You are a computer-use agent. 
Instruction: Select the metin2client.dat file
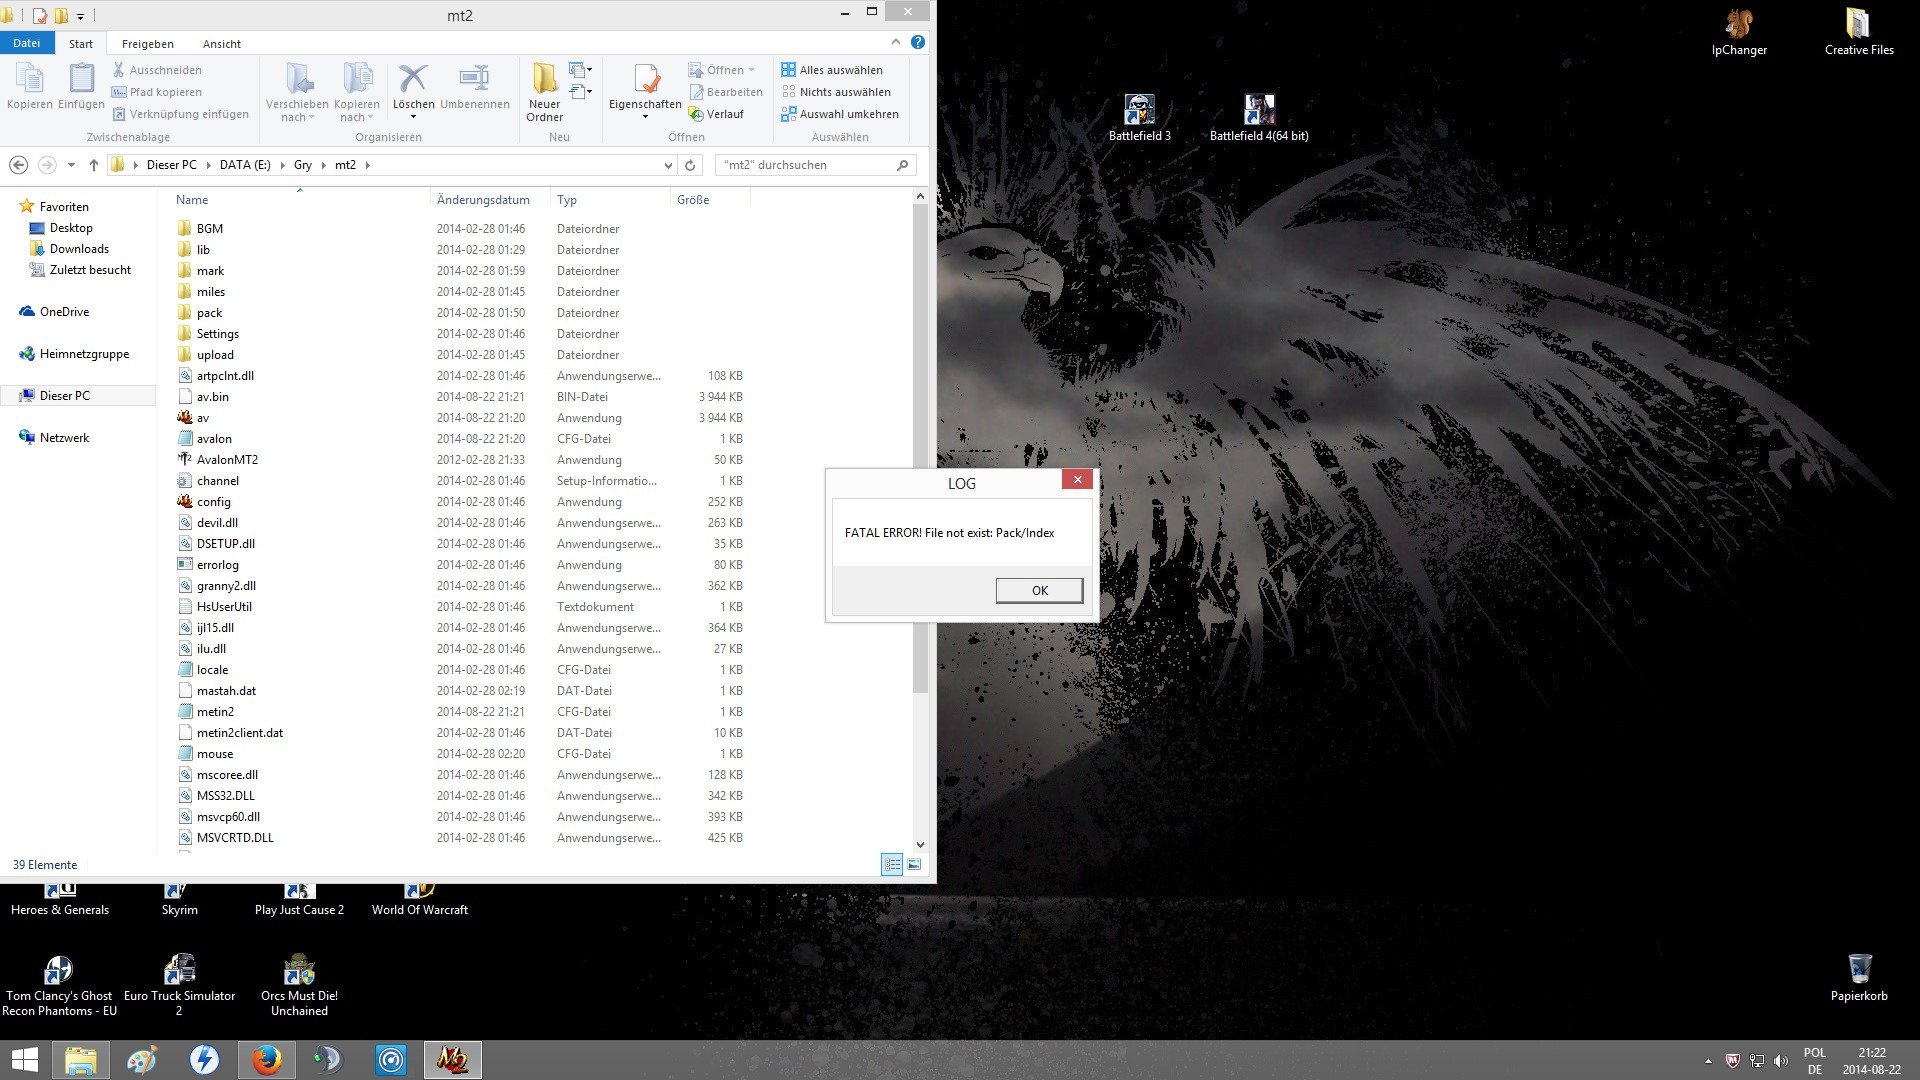(239, 733)
